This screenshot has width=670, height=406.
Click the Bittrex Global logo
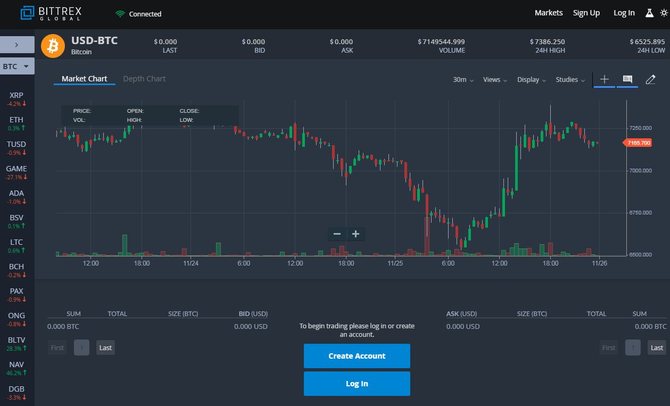(x=51, y=13)
